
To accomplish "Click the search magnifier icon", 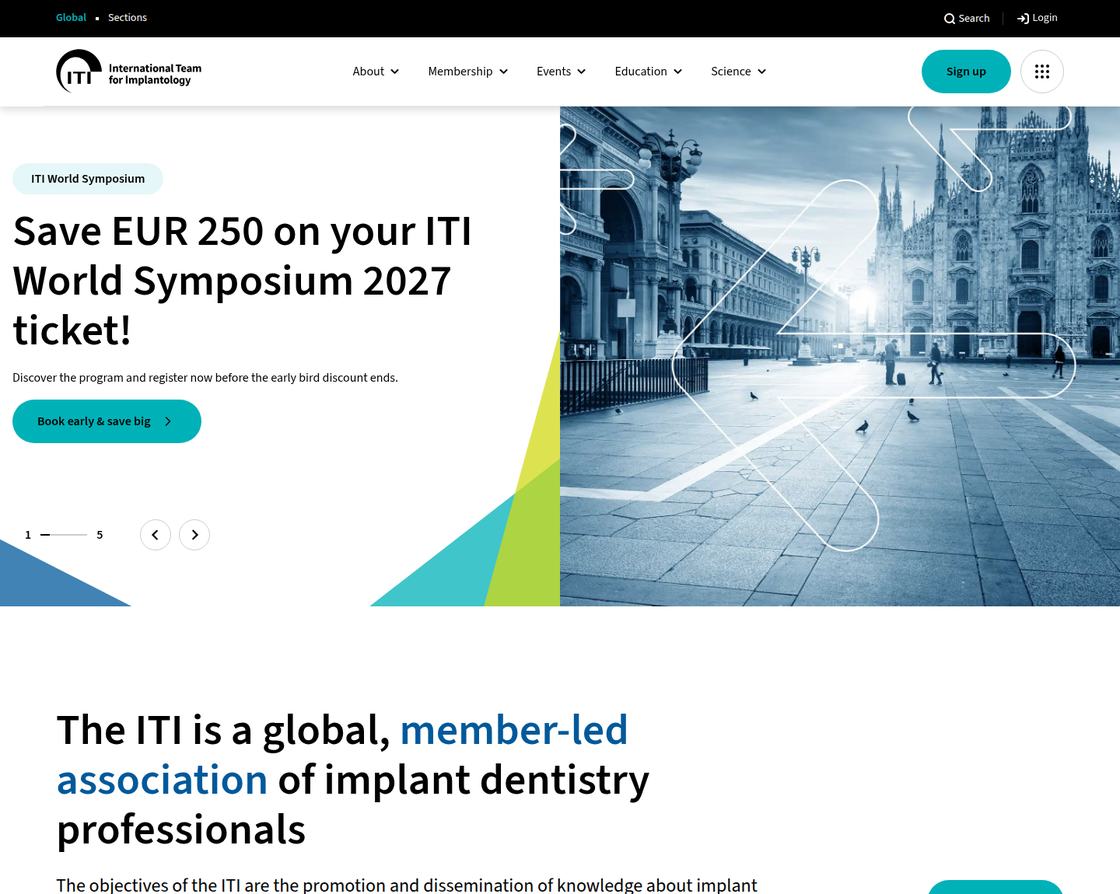I will coord(949,19).
